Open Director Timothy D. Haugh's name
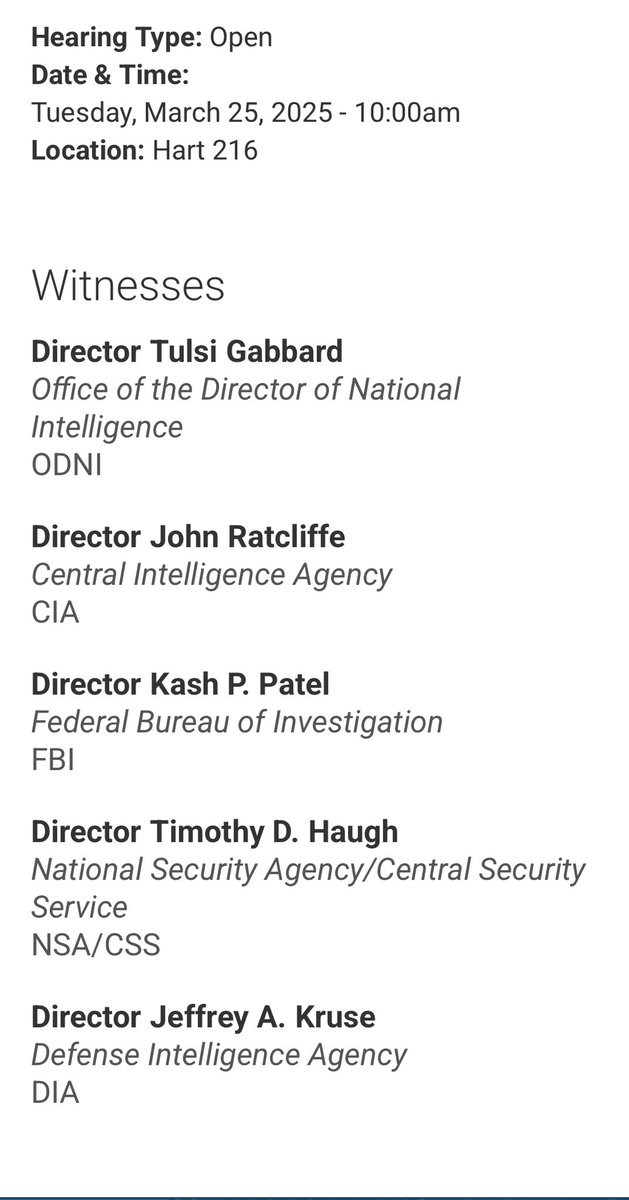This screenshot has width=629, height=1200. point(215,832)
